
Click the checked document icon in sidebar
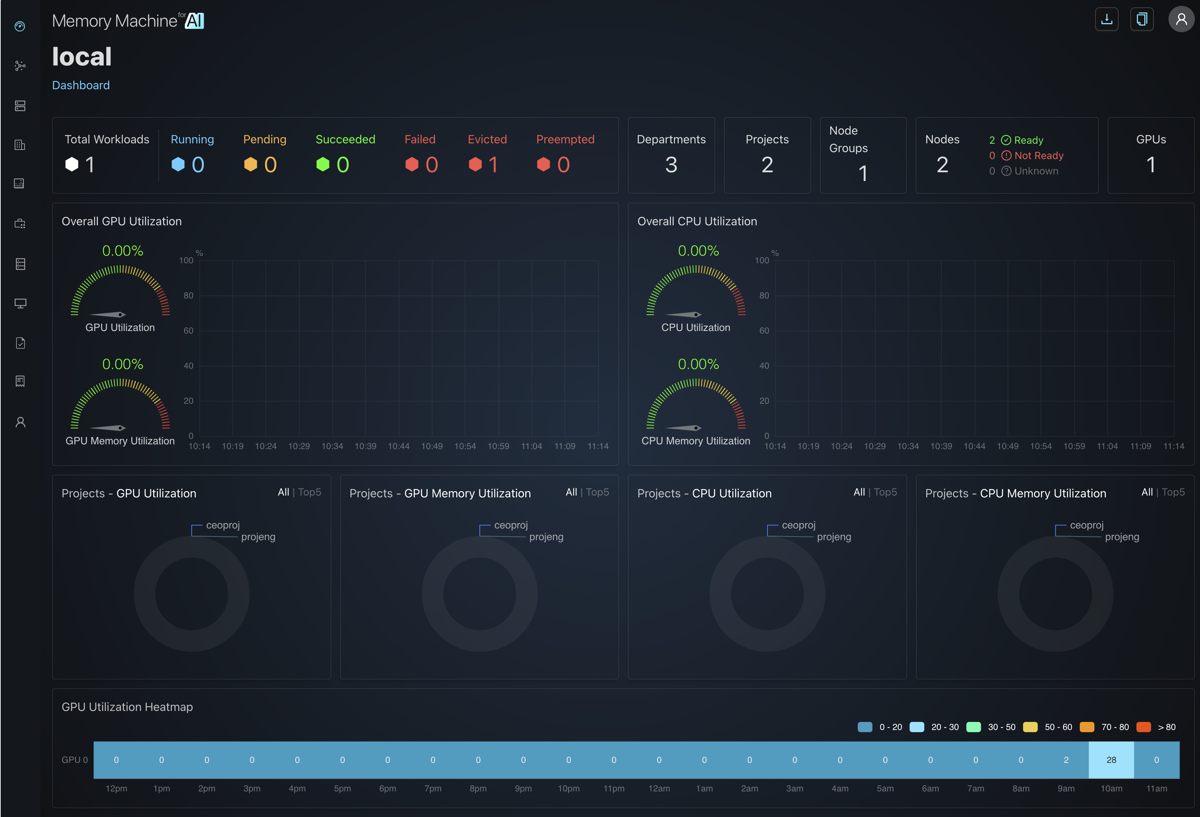pos(20,343)
